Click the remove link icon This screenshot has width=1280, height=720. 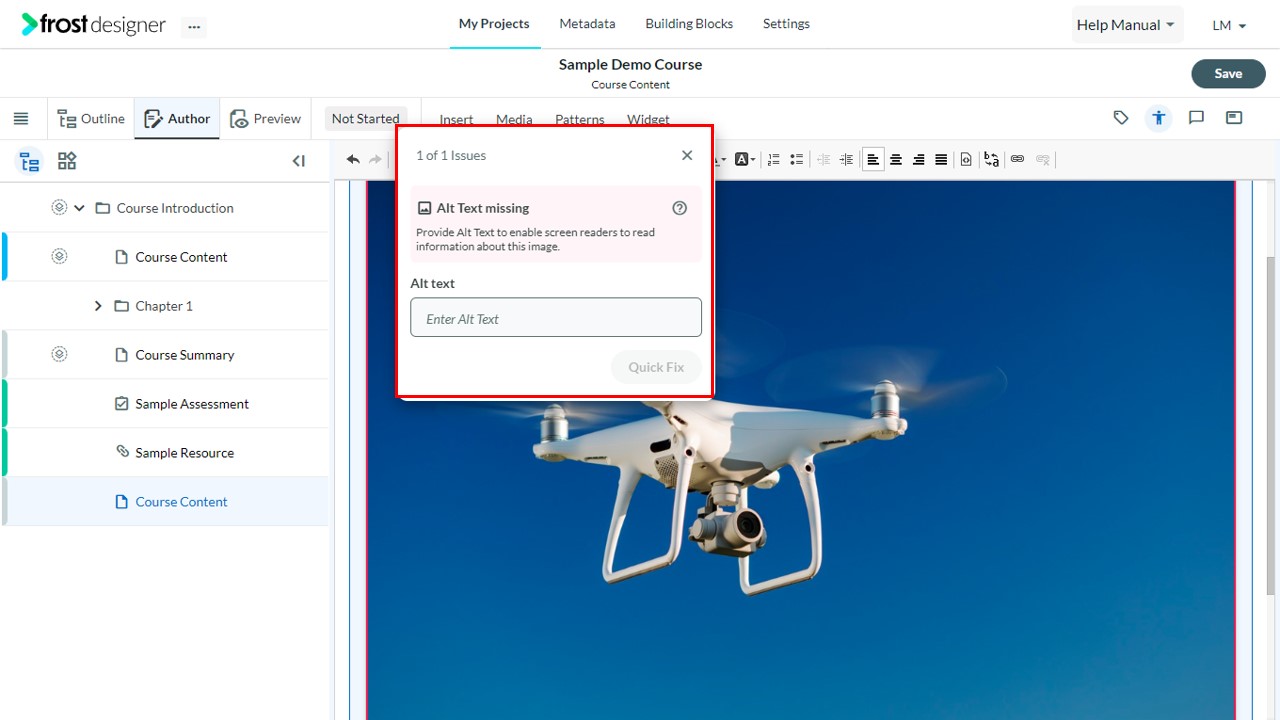click(x=1043, y=159)
